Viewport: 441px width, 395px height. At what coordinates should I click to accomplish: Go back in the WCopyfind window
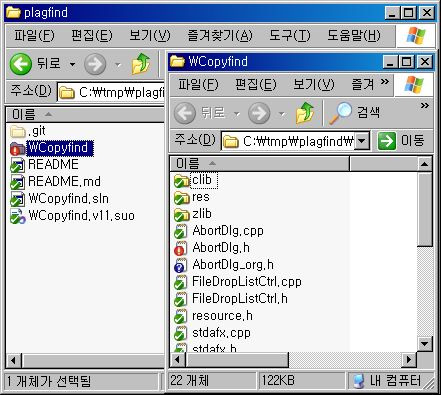pos(199,113)
